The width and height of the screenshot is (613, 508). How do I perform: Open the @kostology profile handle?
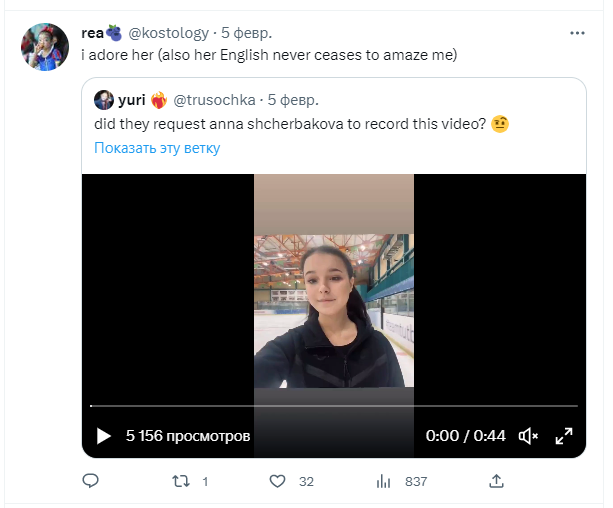click(x=168, y=33)
